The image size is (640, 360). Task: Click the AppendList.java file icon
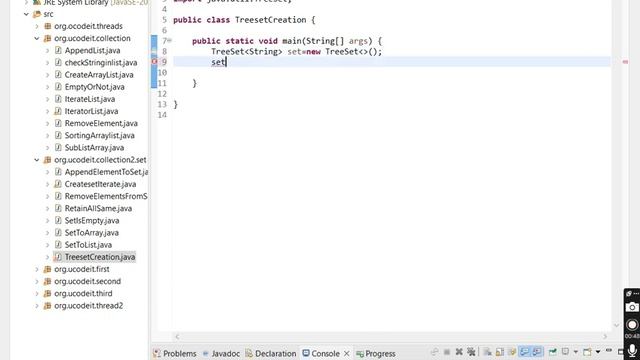[x=58, y=51]
